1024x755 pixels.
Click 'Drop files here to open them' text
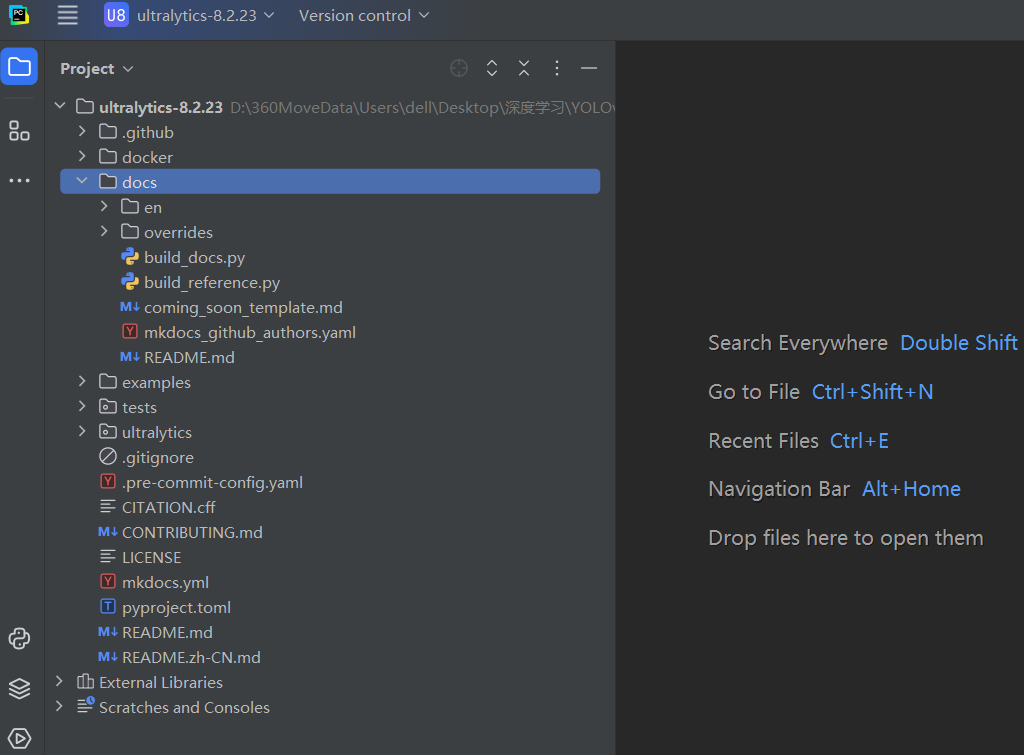(x=846, y=538)
